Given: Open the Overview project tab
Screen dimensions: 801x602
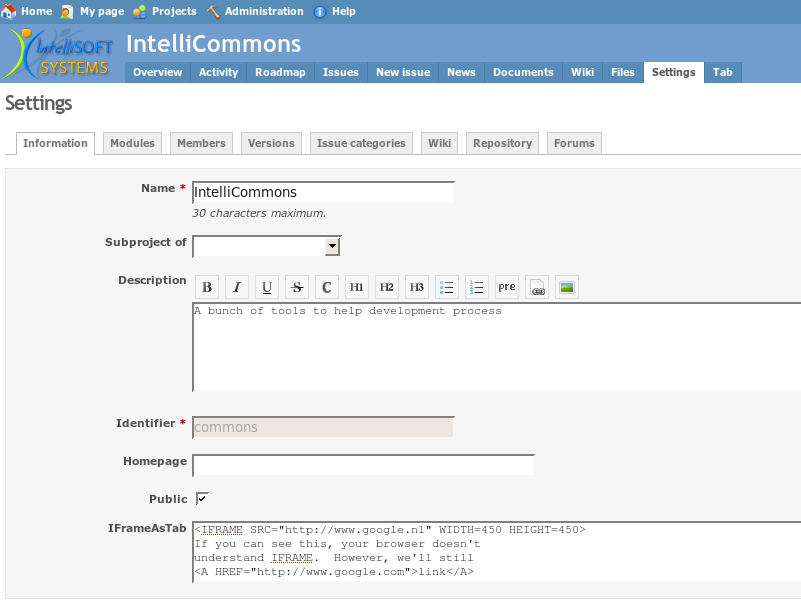Looking at the screenshot, I should (x=157, y=73).
